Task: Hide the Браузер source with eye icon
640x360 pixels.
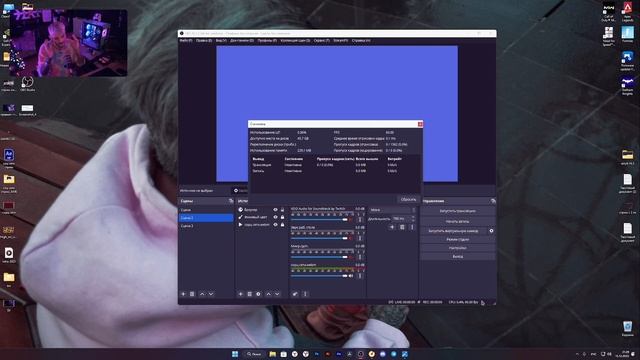Action: pos(276,210)
